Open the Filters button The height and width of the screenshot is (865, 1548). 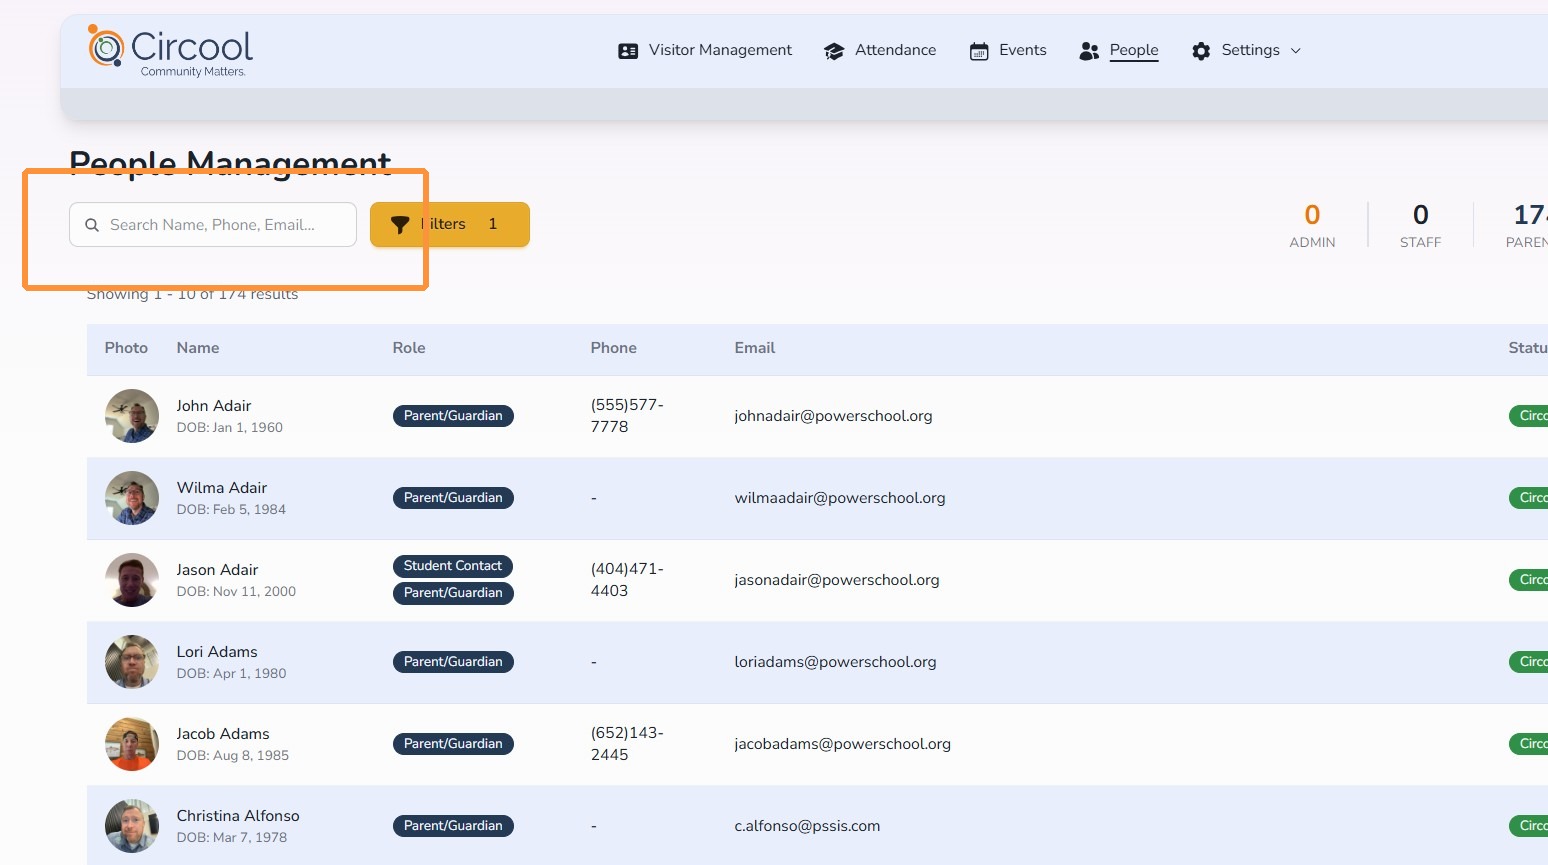click(450, 224)
